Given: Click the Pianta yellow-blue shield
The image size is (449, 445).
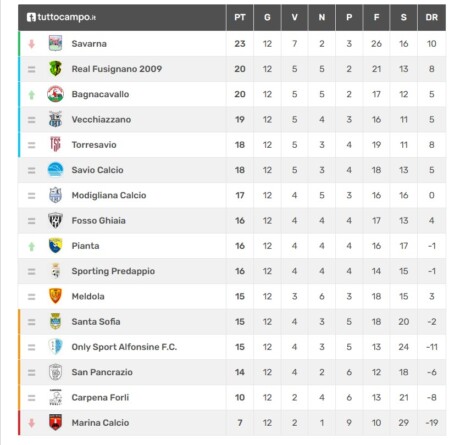Looking at the screenshot, I should click(55, 246).
